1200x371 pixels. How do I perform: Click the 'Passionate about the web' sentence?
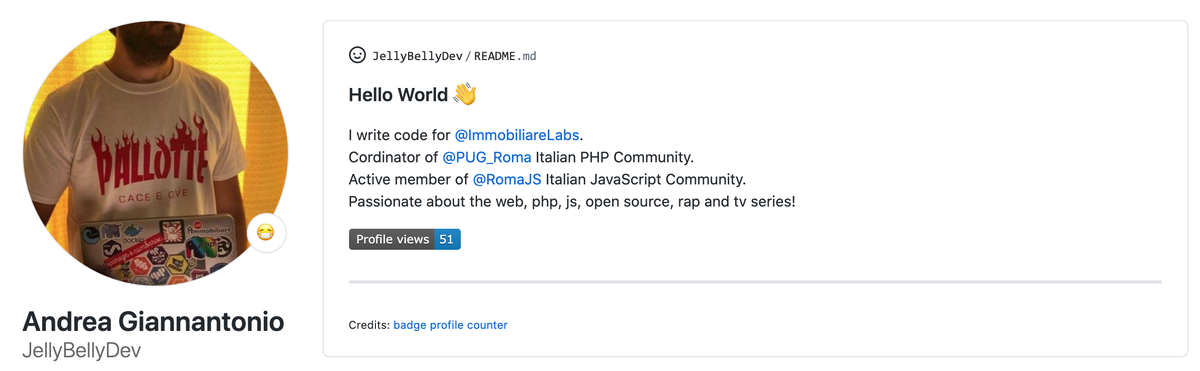tap(572, 202)
